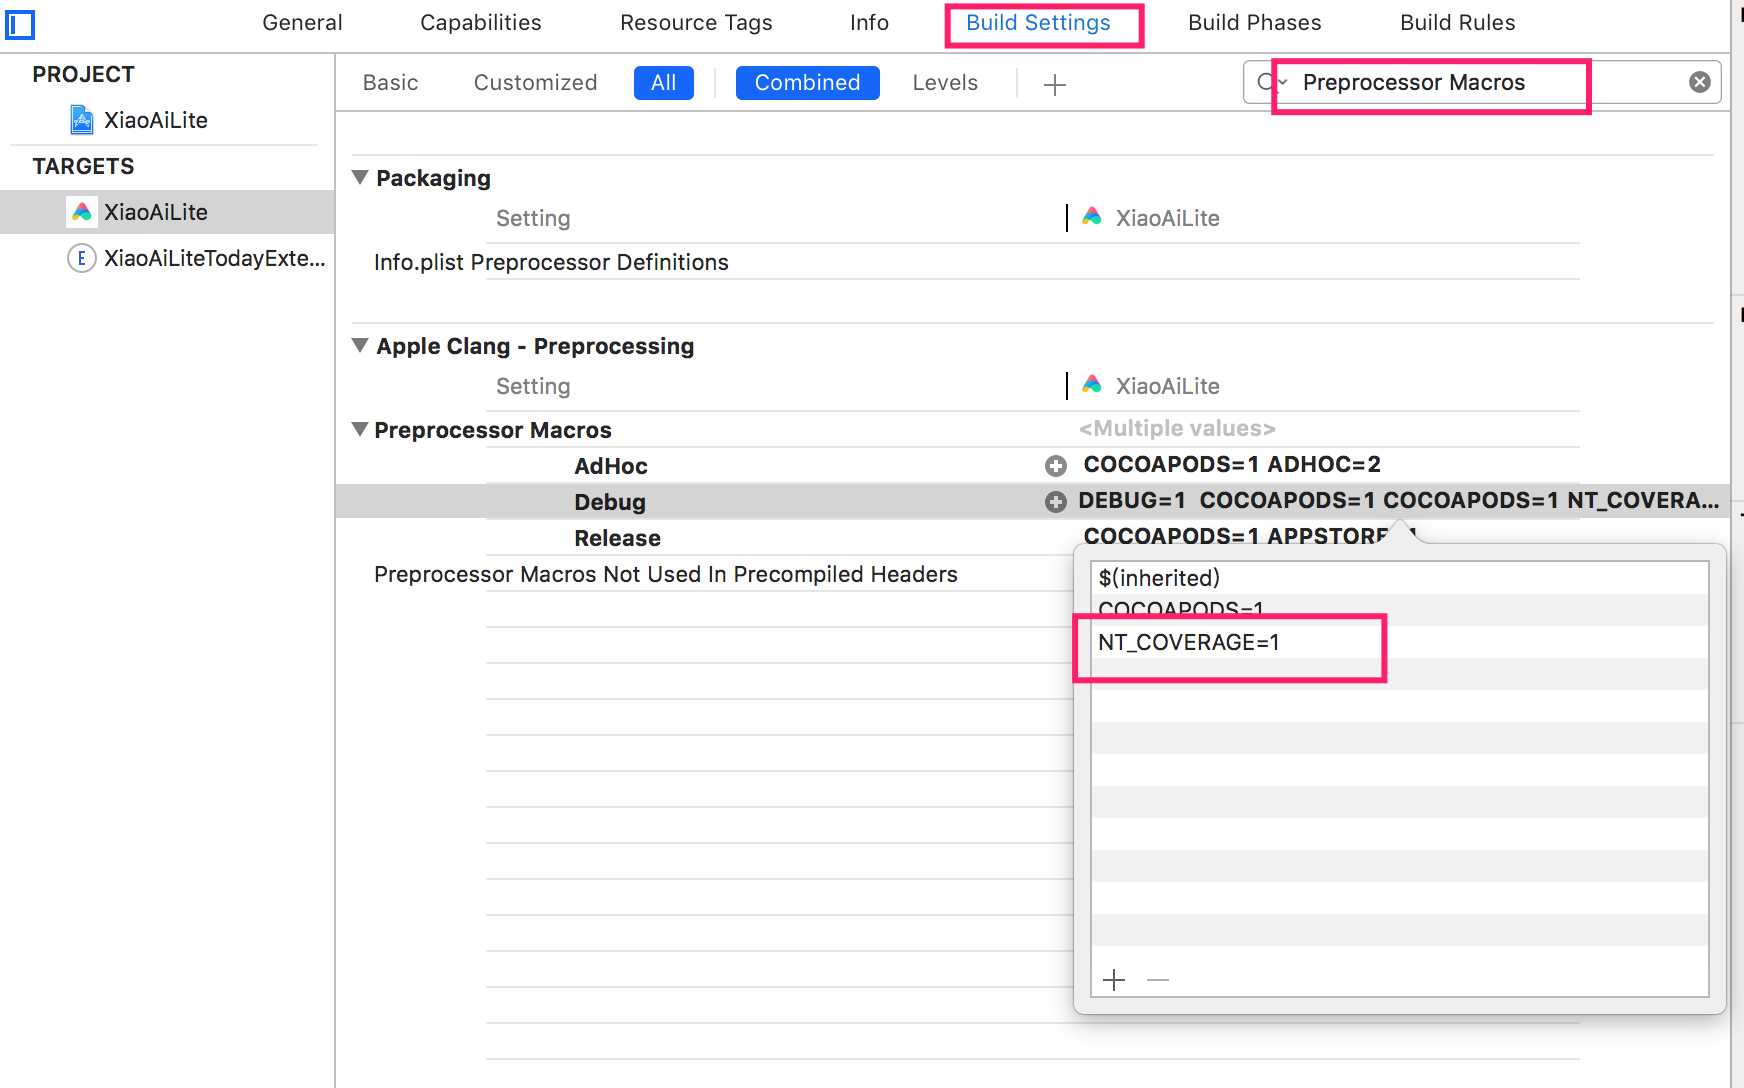The height and width of the screenshot is (1088, 1744).
Task: Open the General tab
Action: click(302, 23)
